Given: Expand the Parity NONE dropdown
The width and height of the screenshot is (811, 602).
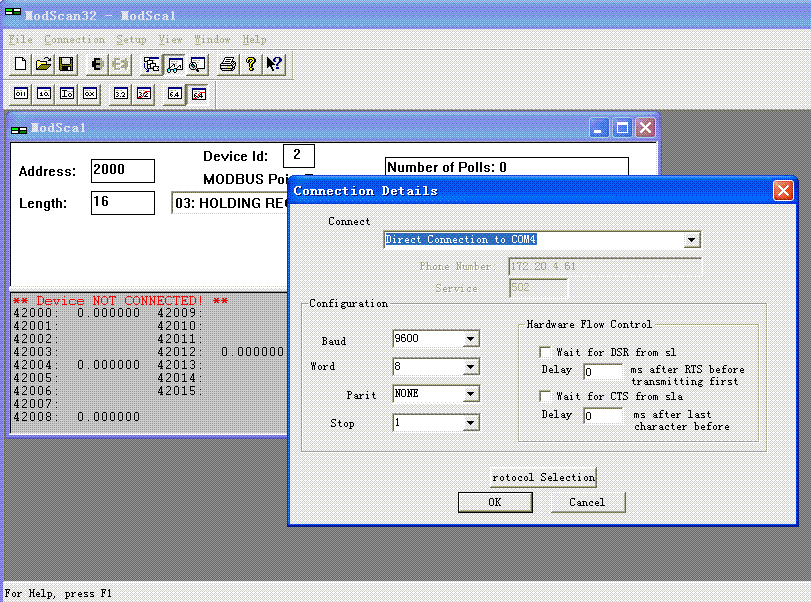Looking at the screenshot, I should pos(471,395).
